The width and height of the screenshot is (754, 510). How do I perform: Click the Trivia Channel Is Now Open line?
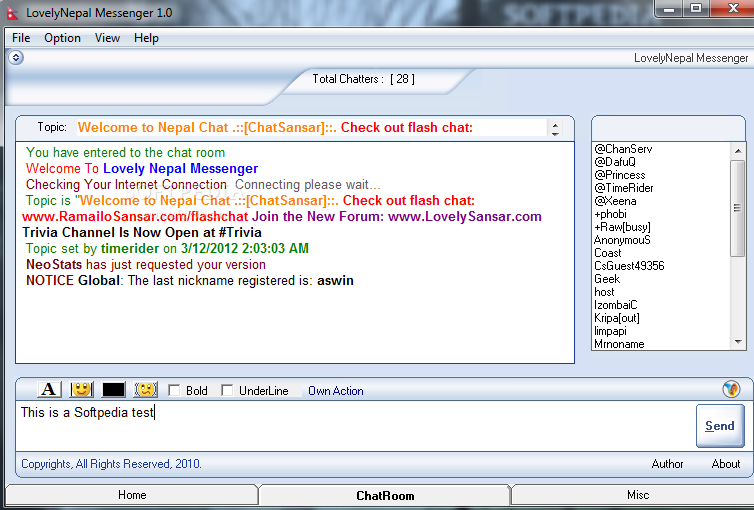point(142,232)
